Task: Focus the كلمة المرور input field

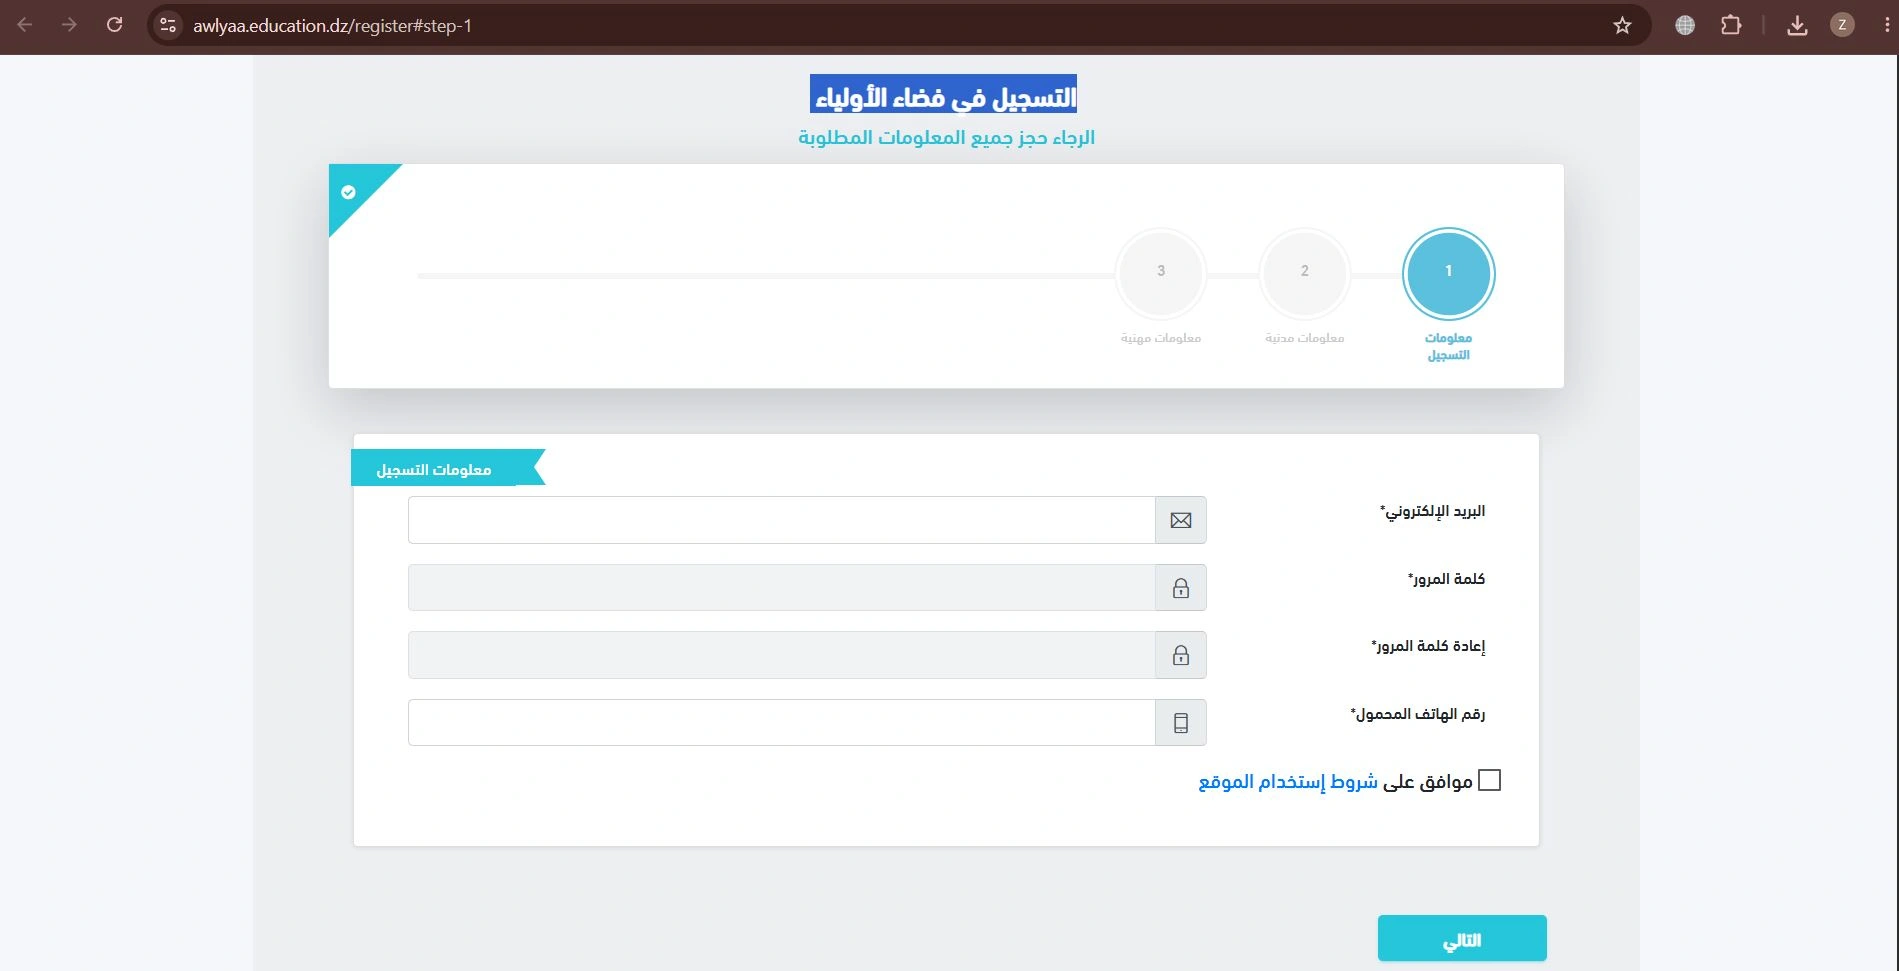Action: click(782, 588)
